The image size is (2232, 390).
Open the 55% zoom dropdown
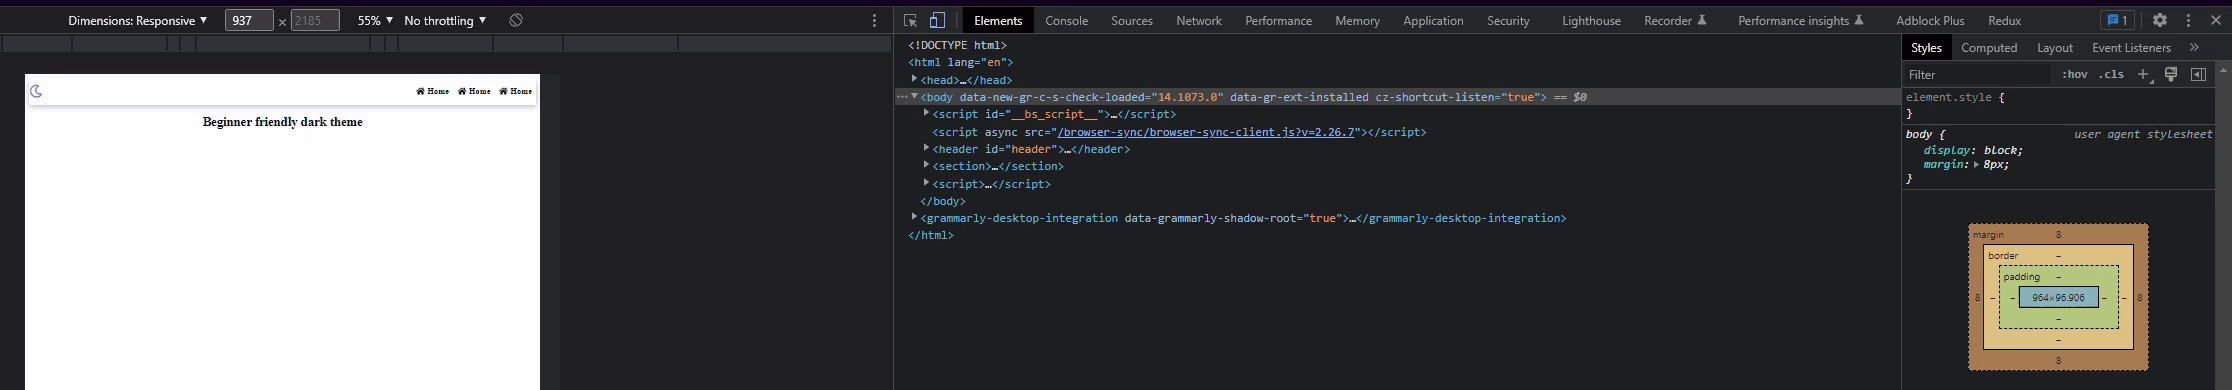point(375,20)
